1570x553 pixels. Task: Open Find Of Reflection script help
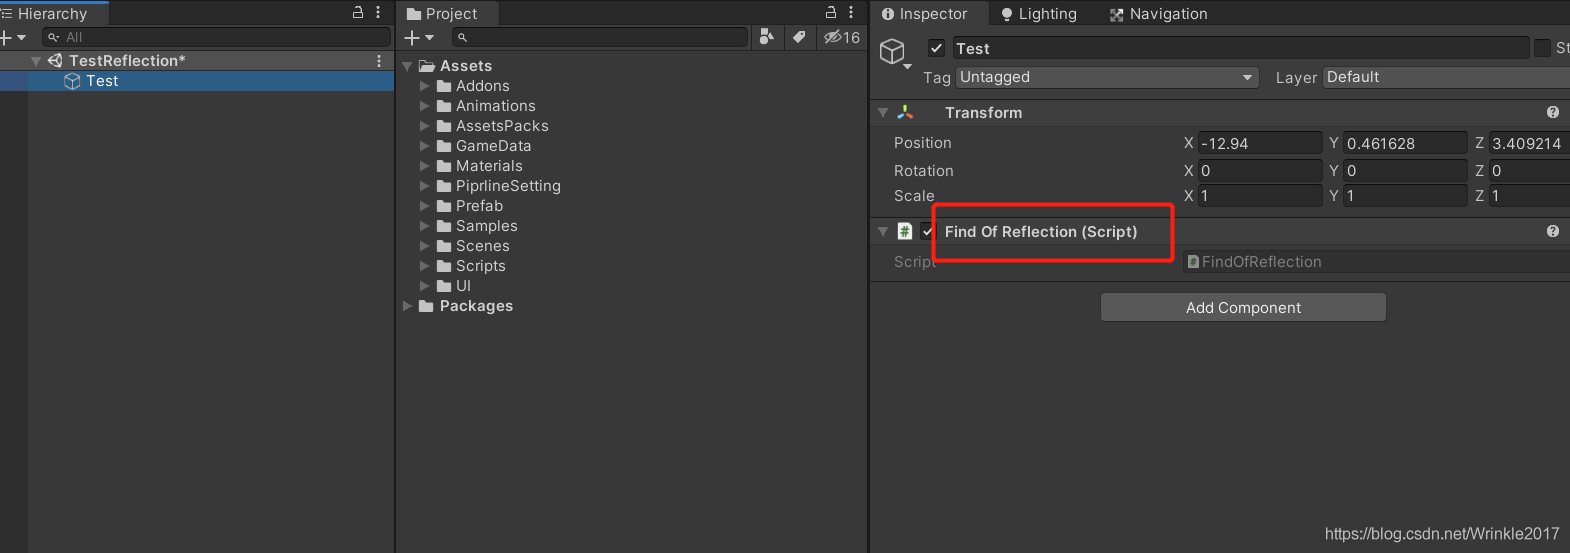[x=1553, y=232]
